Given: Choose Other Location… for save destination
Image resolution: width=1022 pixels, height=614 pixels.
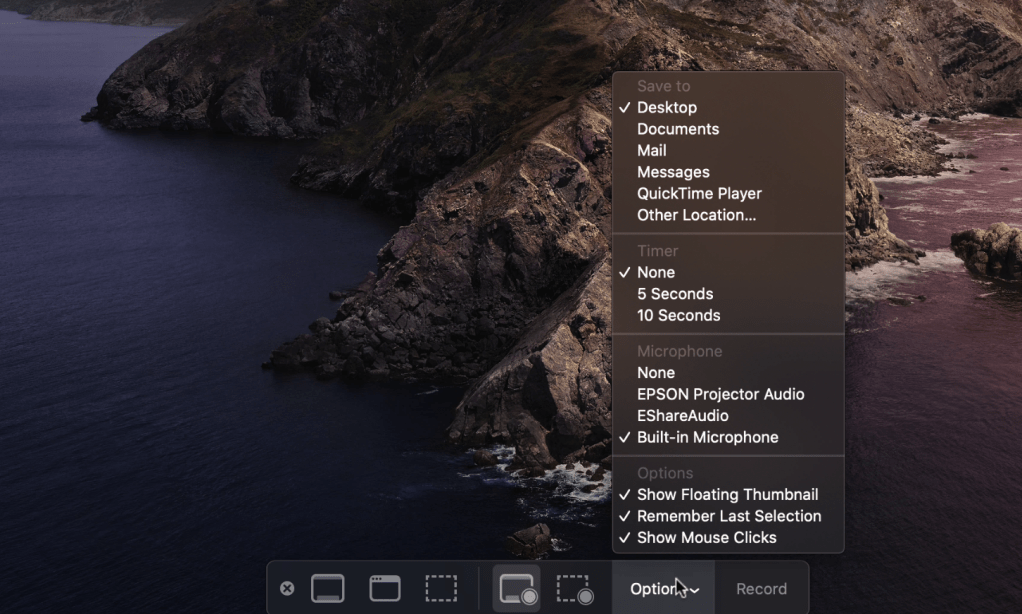Looking at the screenshot, I should pyautogui.click(x=696, y=215).
